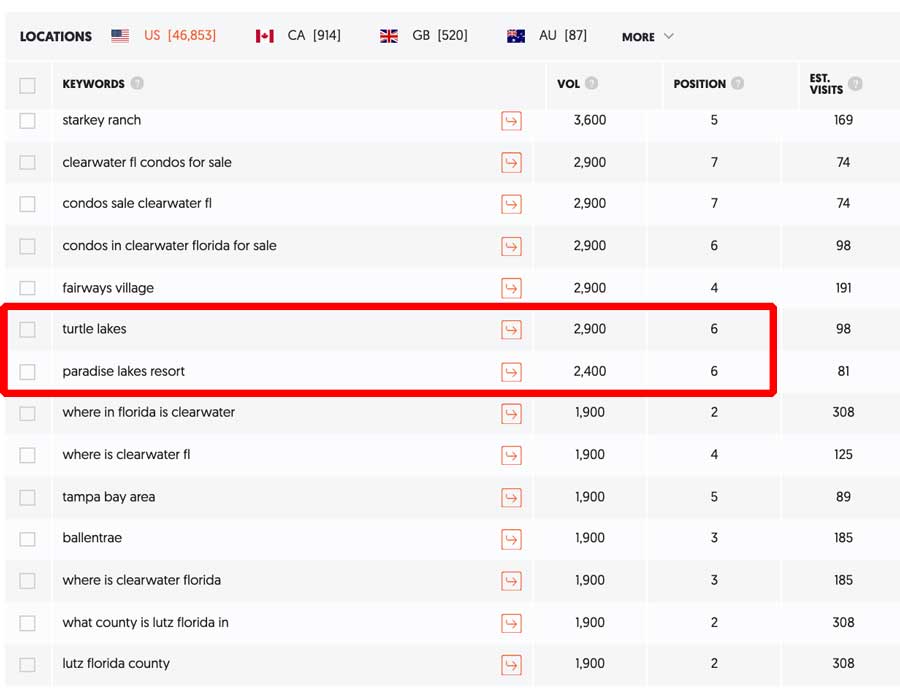Screen dimensions: 900x688
Task: Check the 'starkey ranch' row checkbox
Action: click(x=28, y=121)
